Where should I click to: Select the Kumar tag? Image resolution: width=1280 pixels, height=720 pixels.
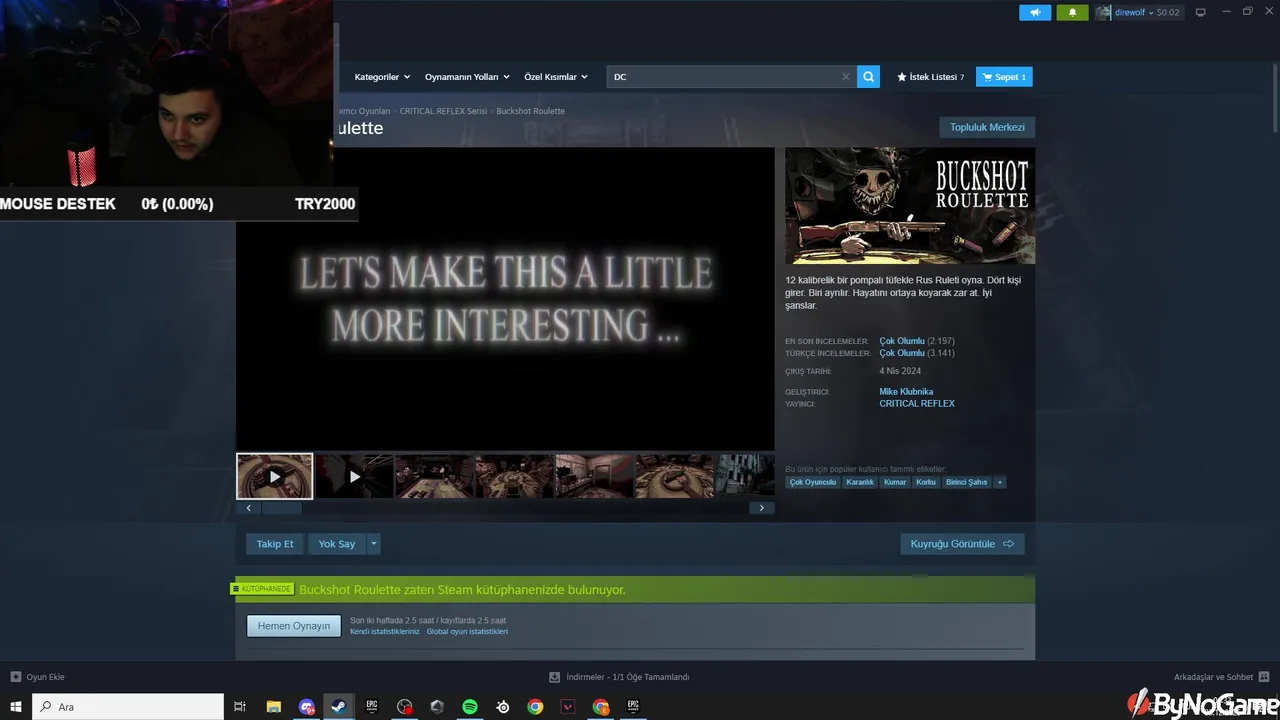[x=895, y=482]
